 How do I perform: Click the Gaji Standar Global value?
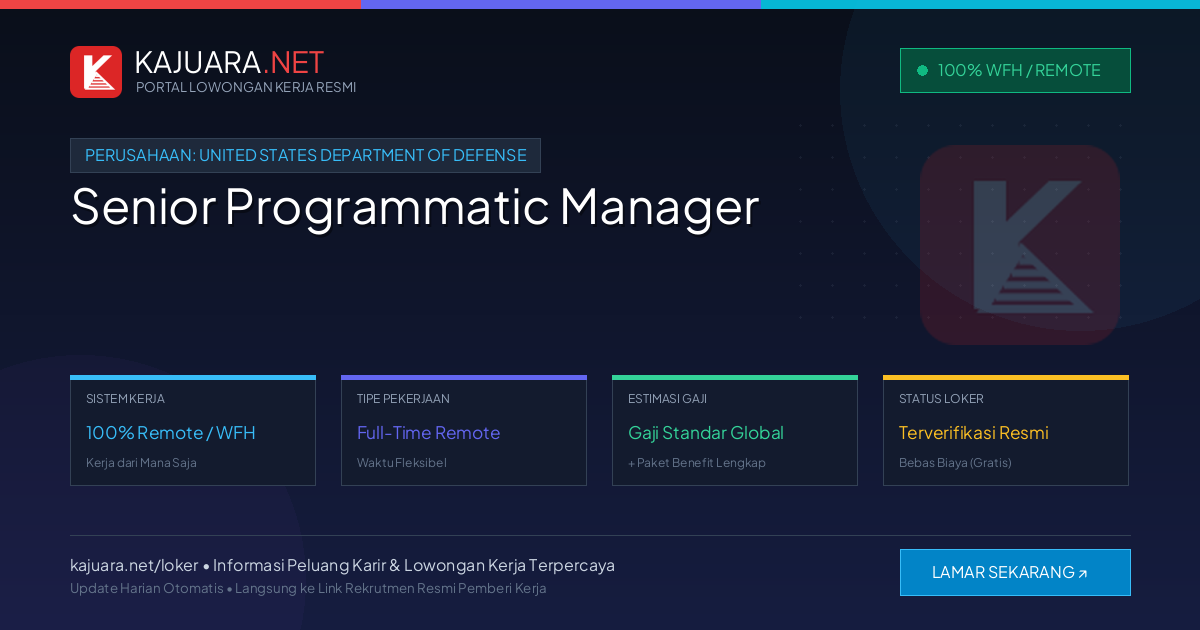[x=706, y=433]
